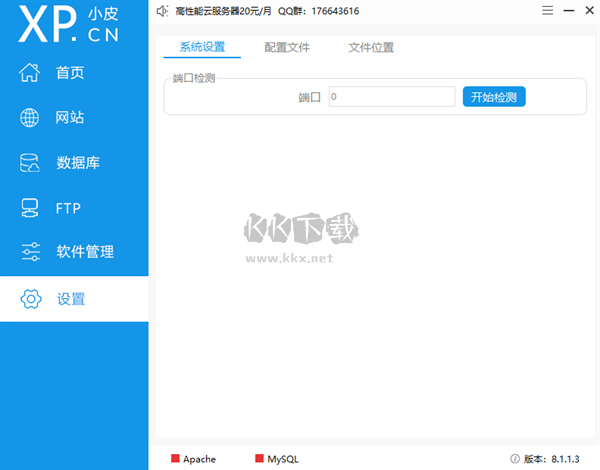Open the hamburger menu in title bar

(547, 11)
